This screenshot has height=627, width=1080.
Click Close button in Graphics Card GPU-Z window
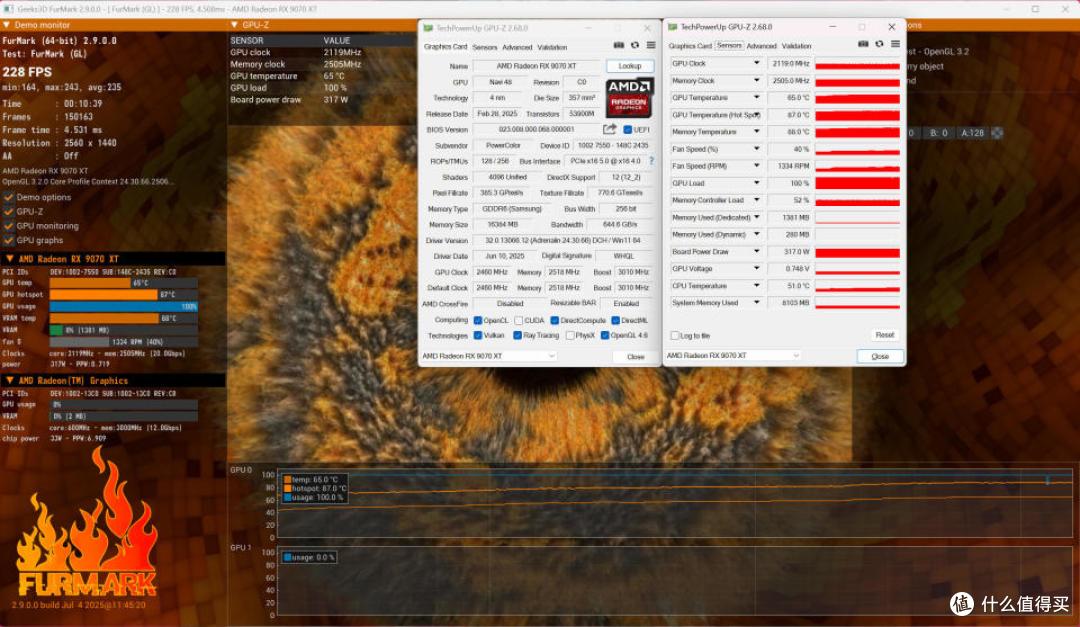[x=636, y=357]
